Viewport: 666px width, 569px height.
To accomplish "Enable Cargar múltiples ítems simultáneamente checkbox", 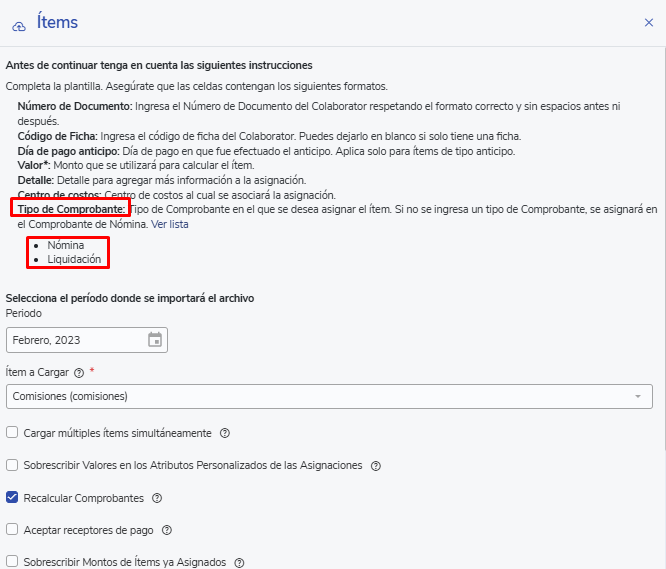I will (x=12, y=433).
